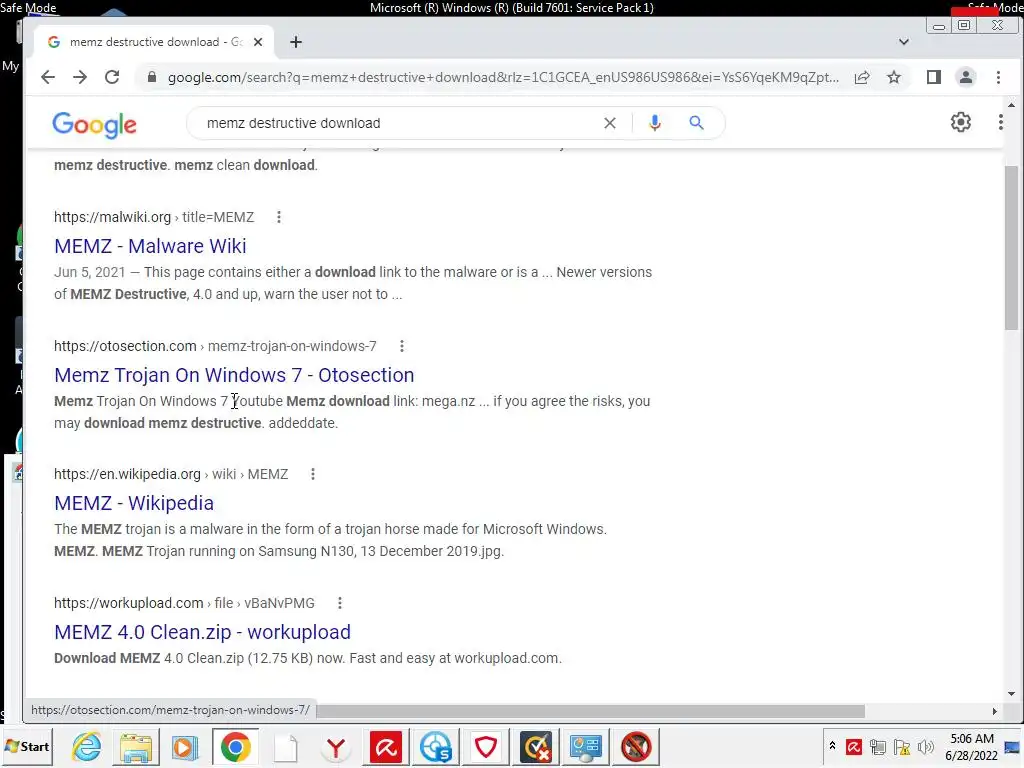1024x768 pixels.
Task: Close the memz destructive download tab
Action: coord(258,42)
